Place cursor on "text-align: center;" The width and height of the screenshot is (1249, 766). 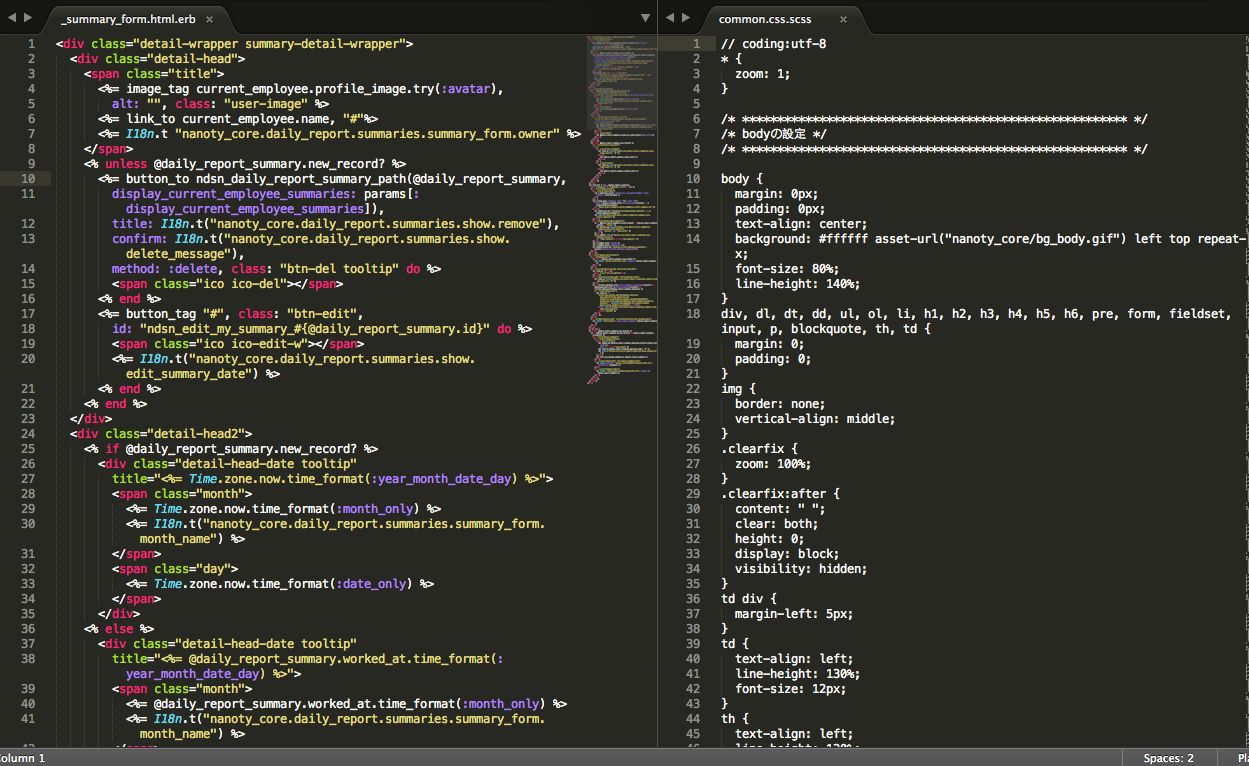coord(801,224)
